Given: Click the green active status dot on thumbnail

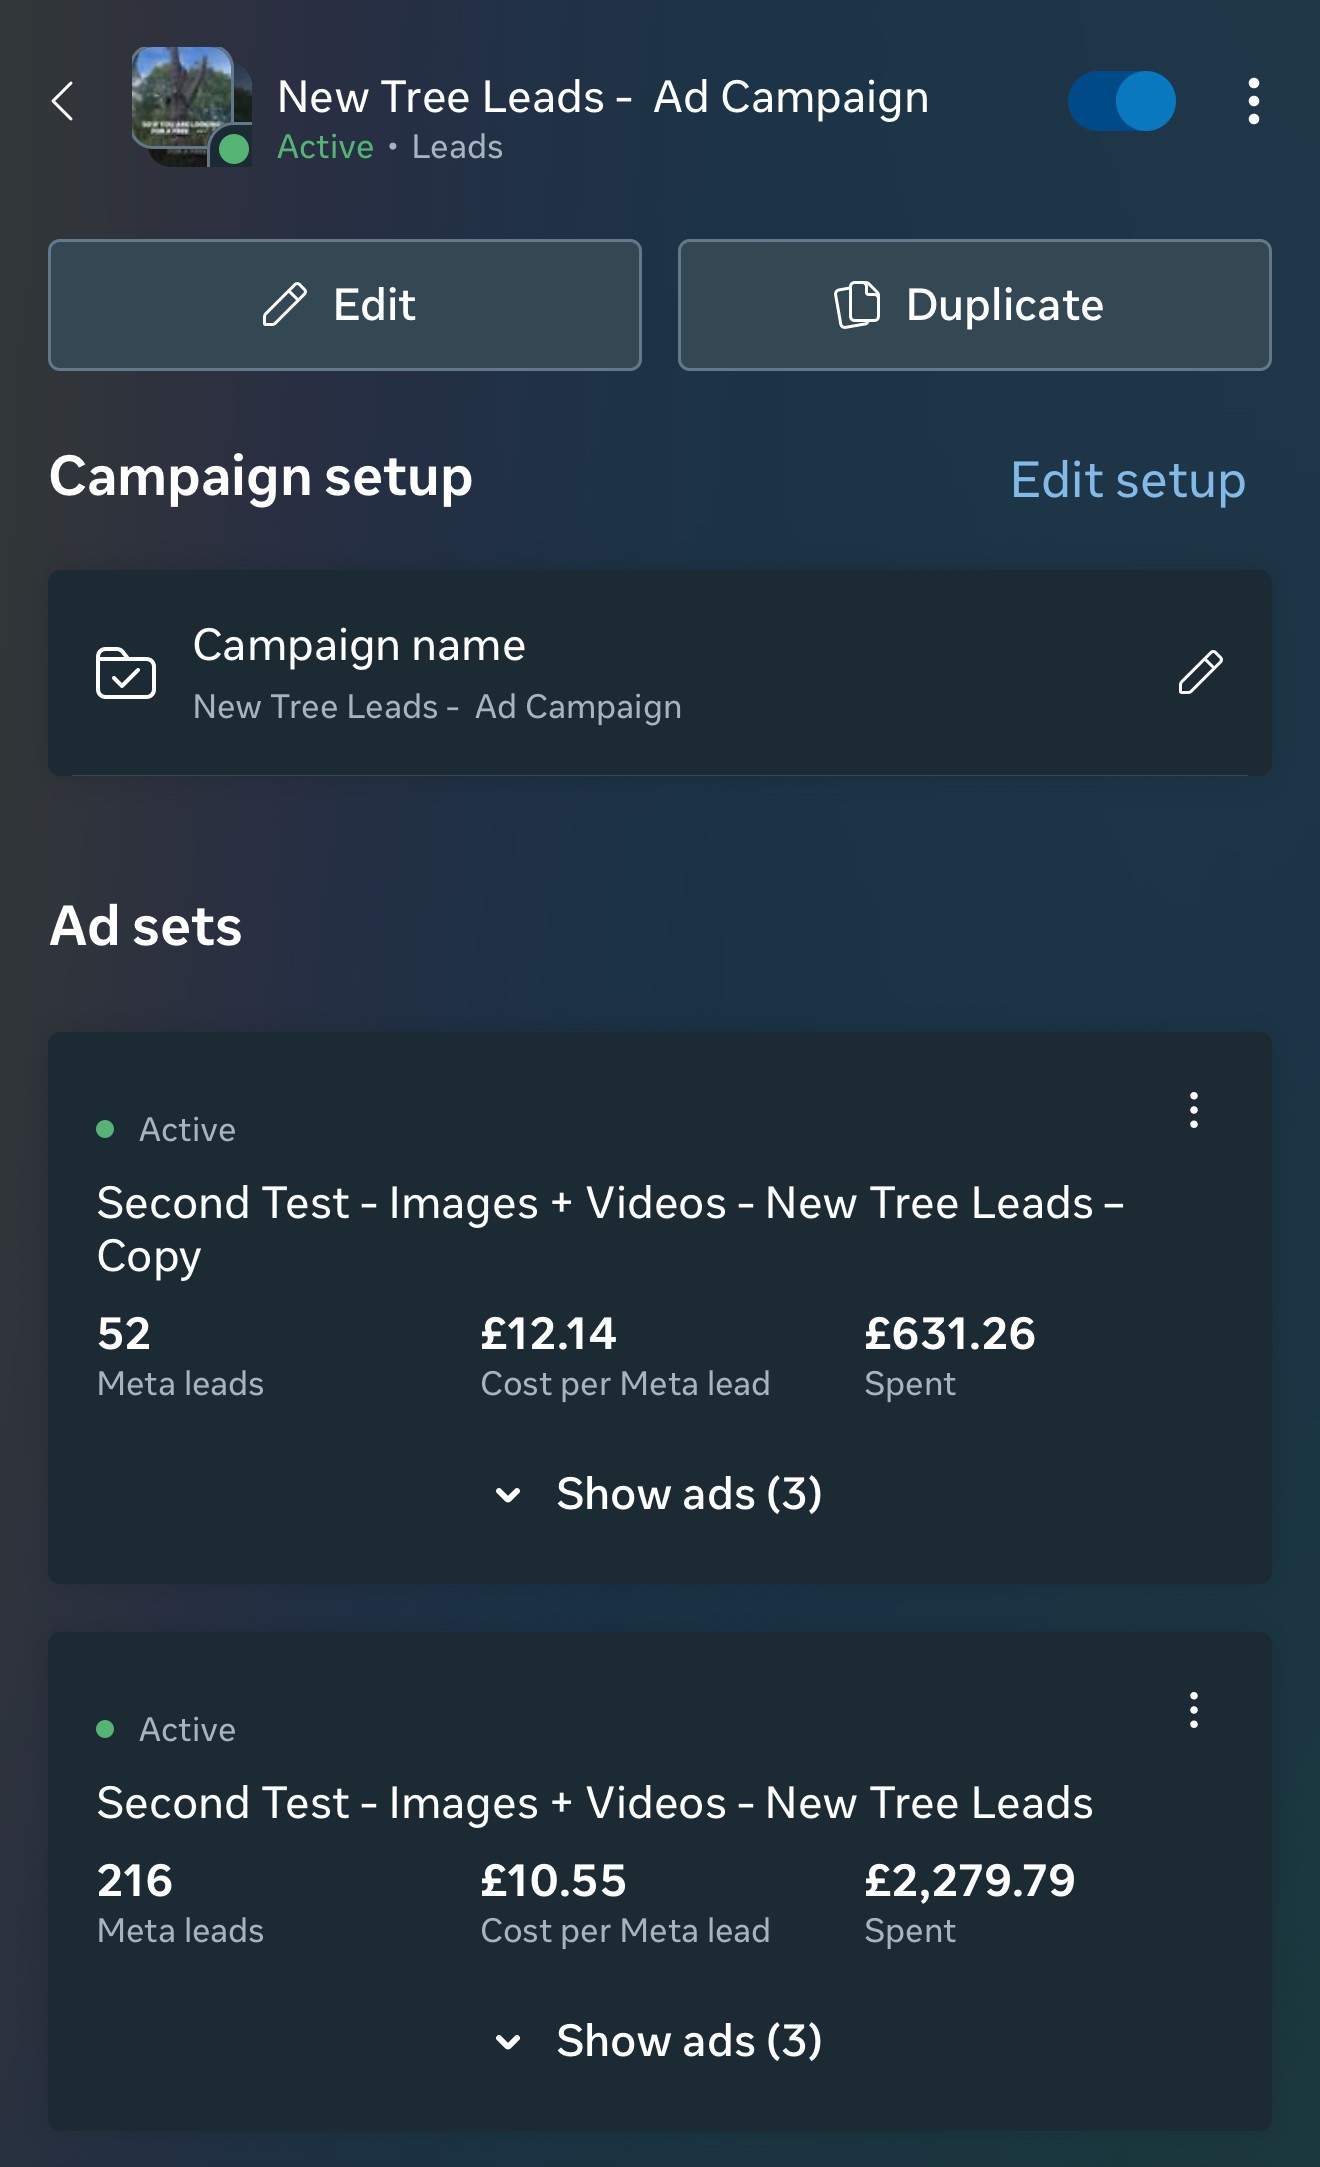Looking at the screenshot, I should tap(233, 149).
